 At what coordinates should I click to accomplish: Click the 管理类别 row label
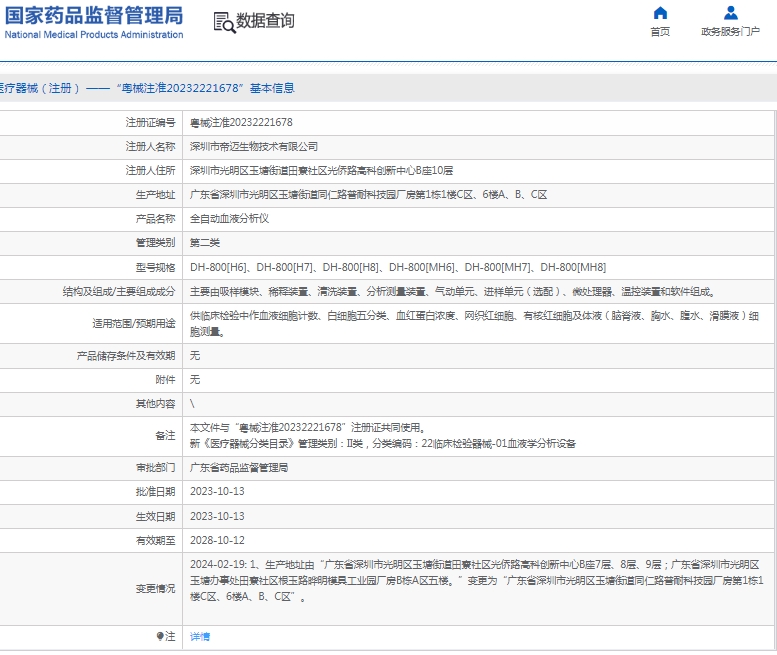coord(155,243)
